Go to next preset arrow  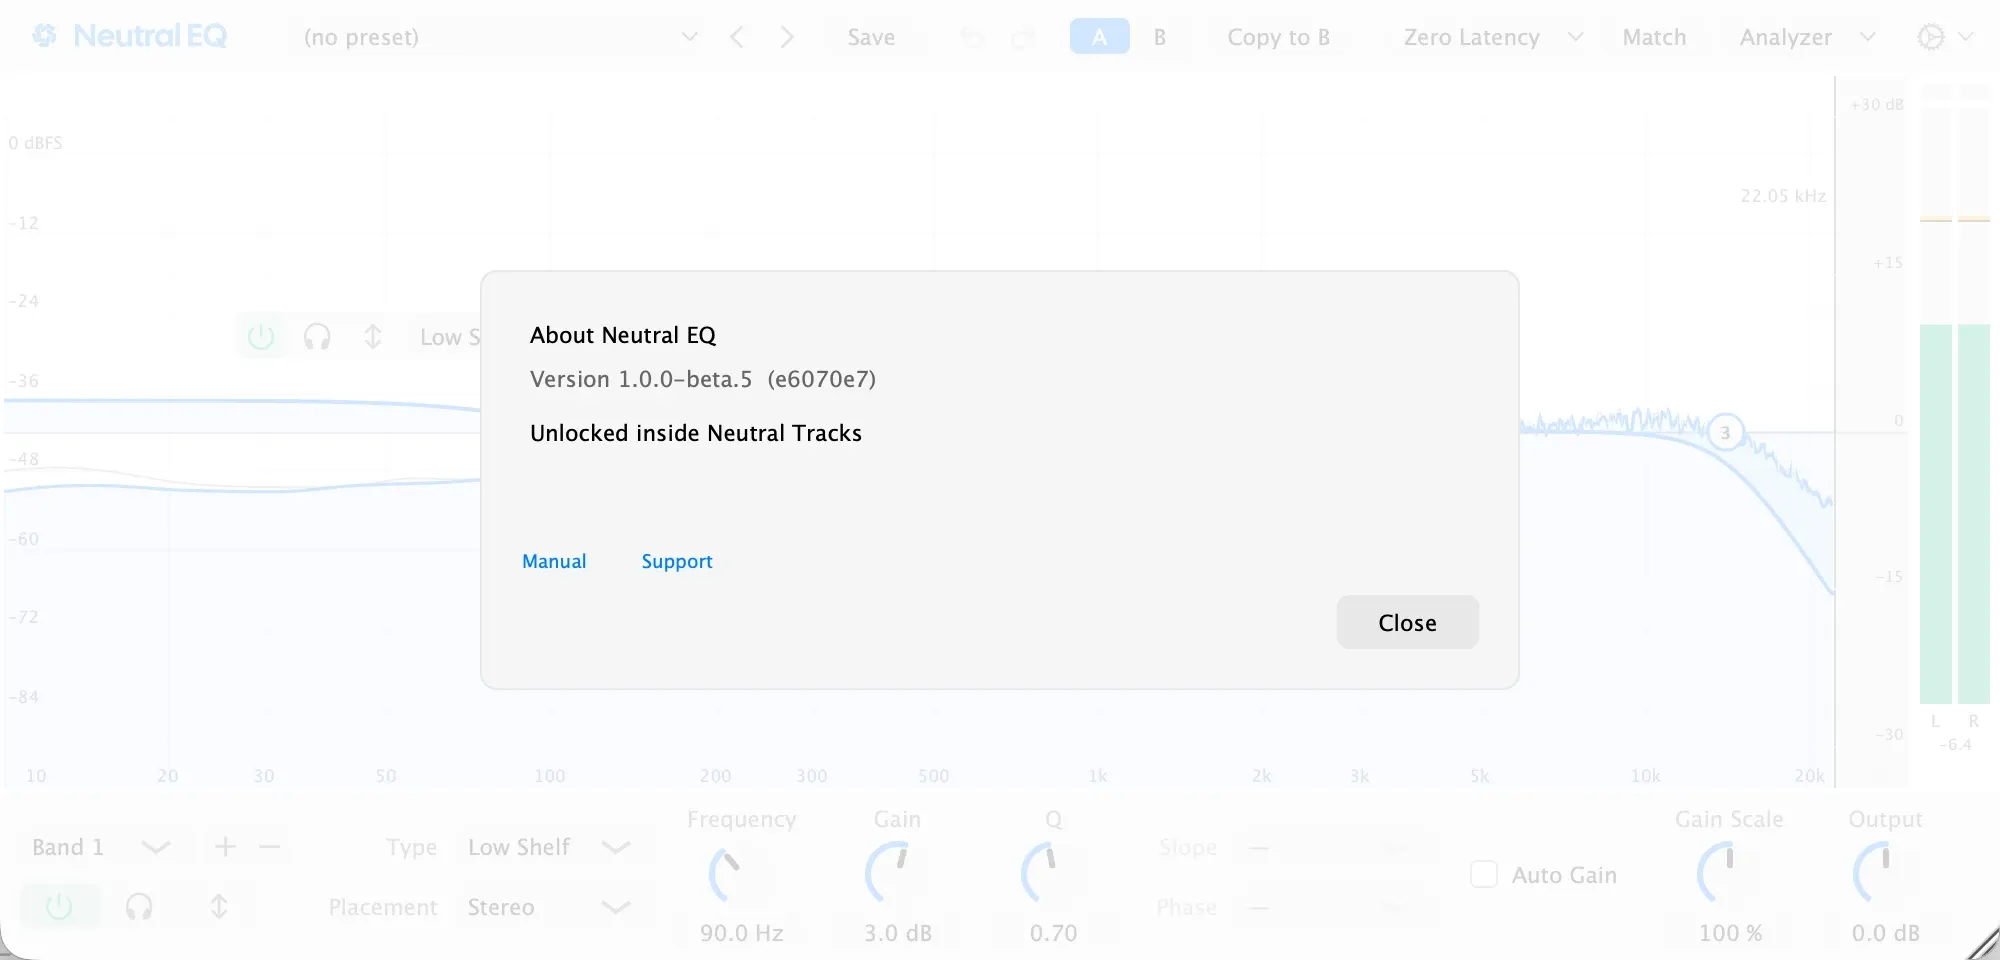coord(787,37)
